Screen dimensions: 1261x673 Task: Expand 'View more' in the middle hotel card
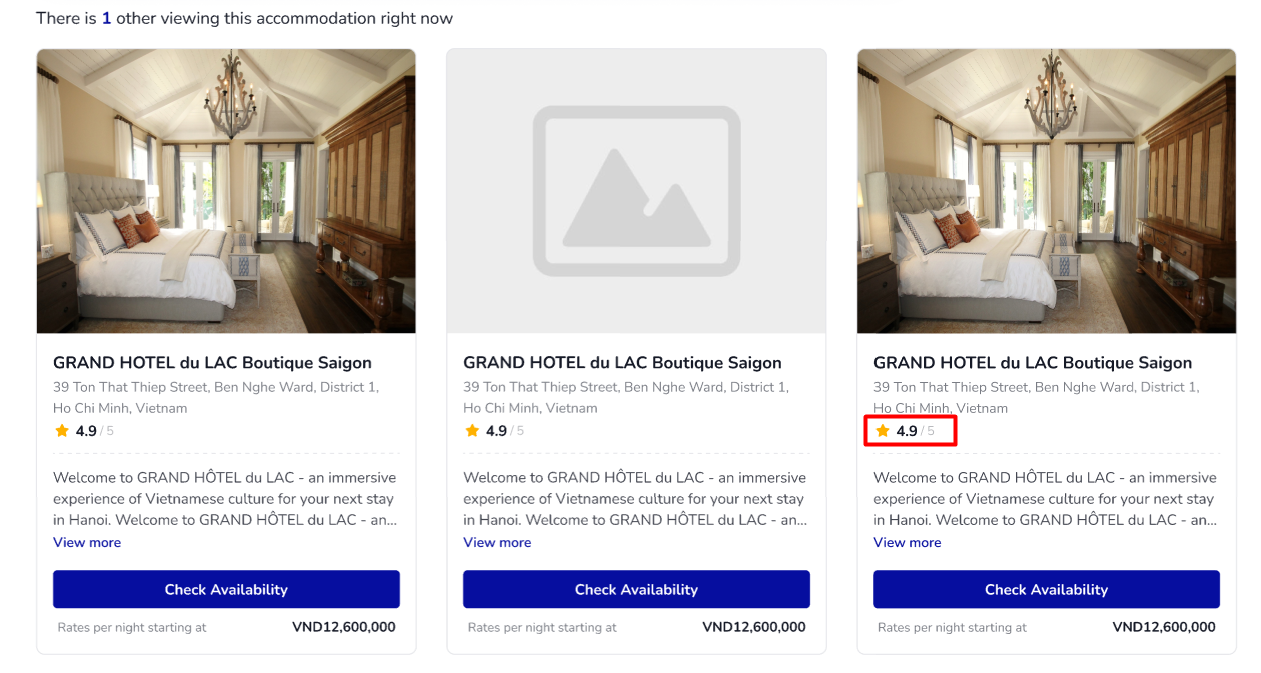point(497,542)
